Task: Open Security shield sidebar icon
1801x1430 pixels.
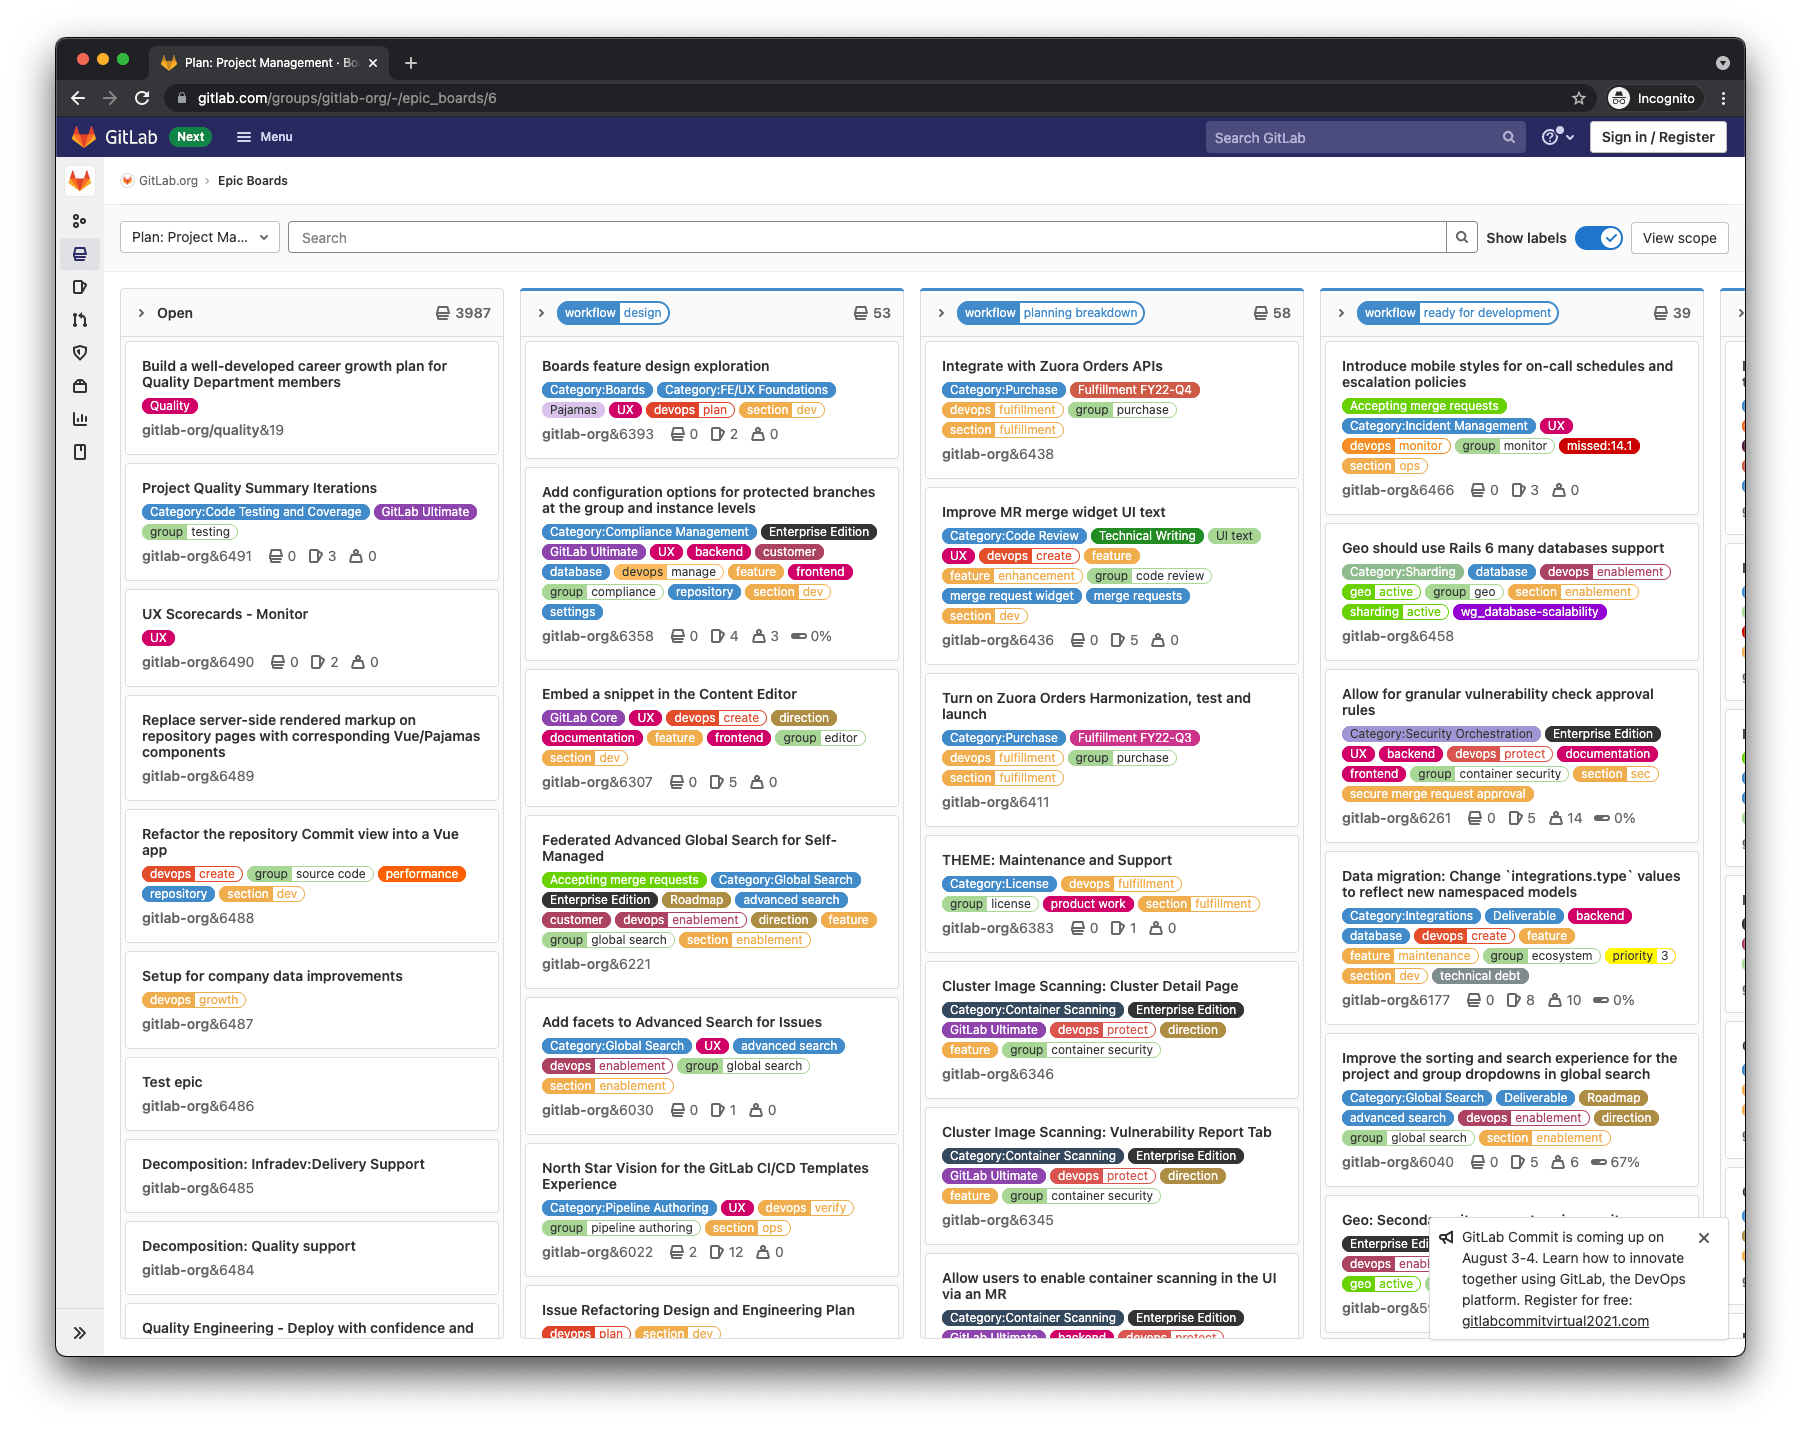Action: tap(80, 353)
